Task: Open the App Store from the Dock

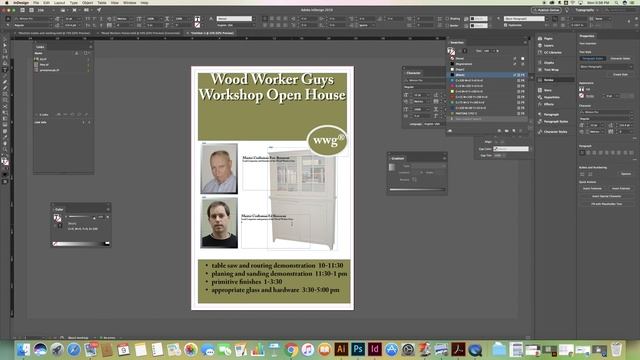Action: click(x=391, y=350)
